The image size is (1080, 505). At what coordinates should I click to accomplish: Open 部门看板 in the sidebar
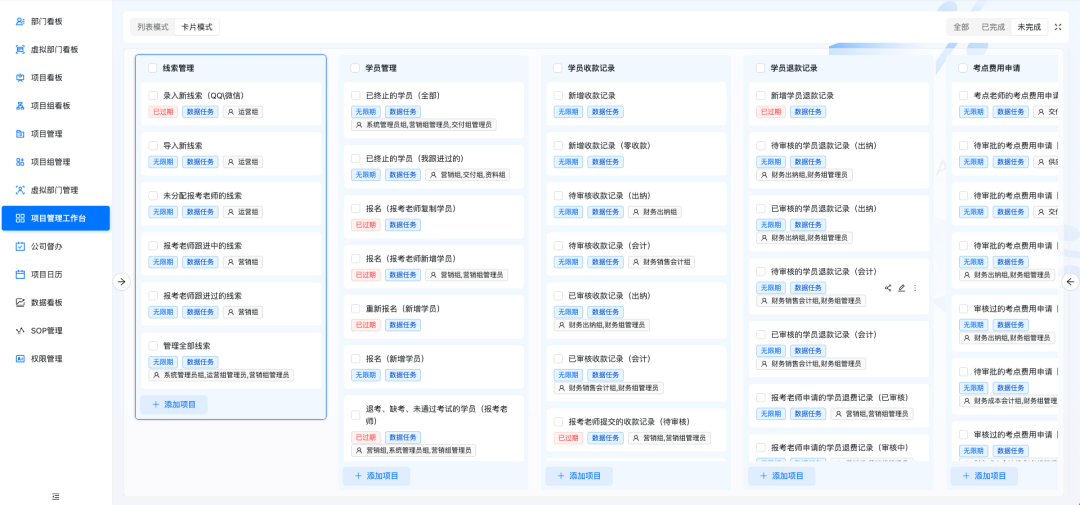[55, 21]
